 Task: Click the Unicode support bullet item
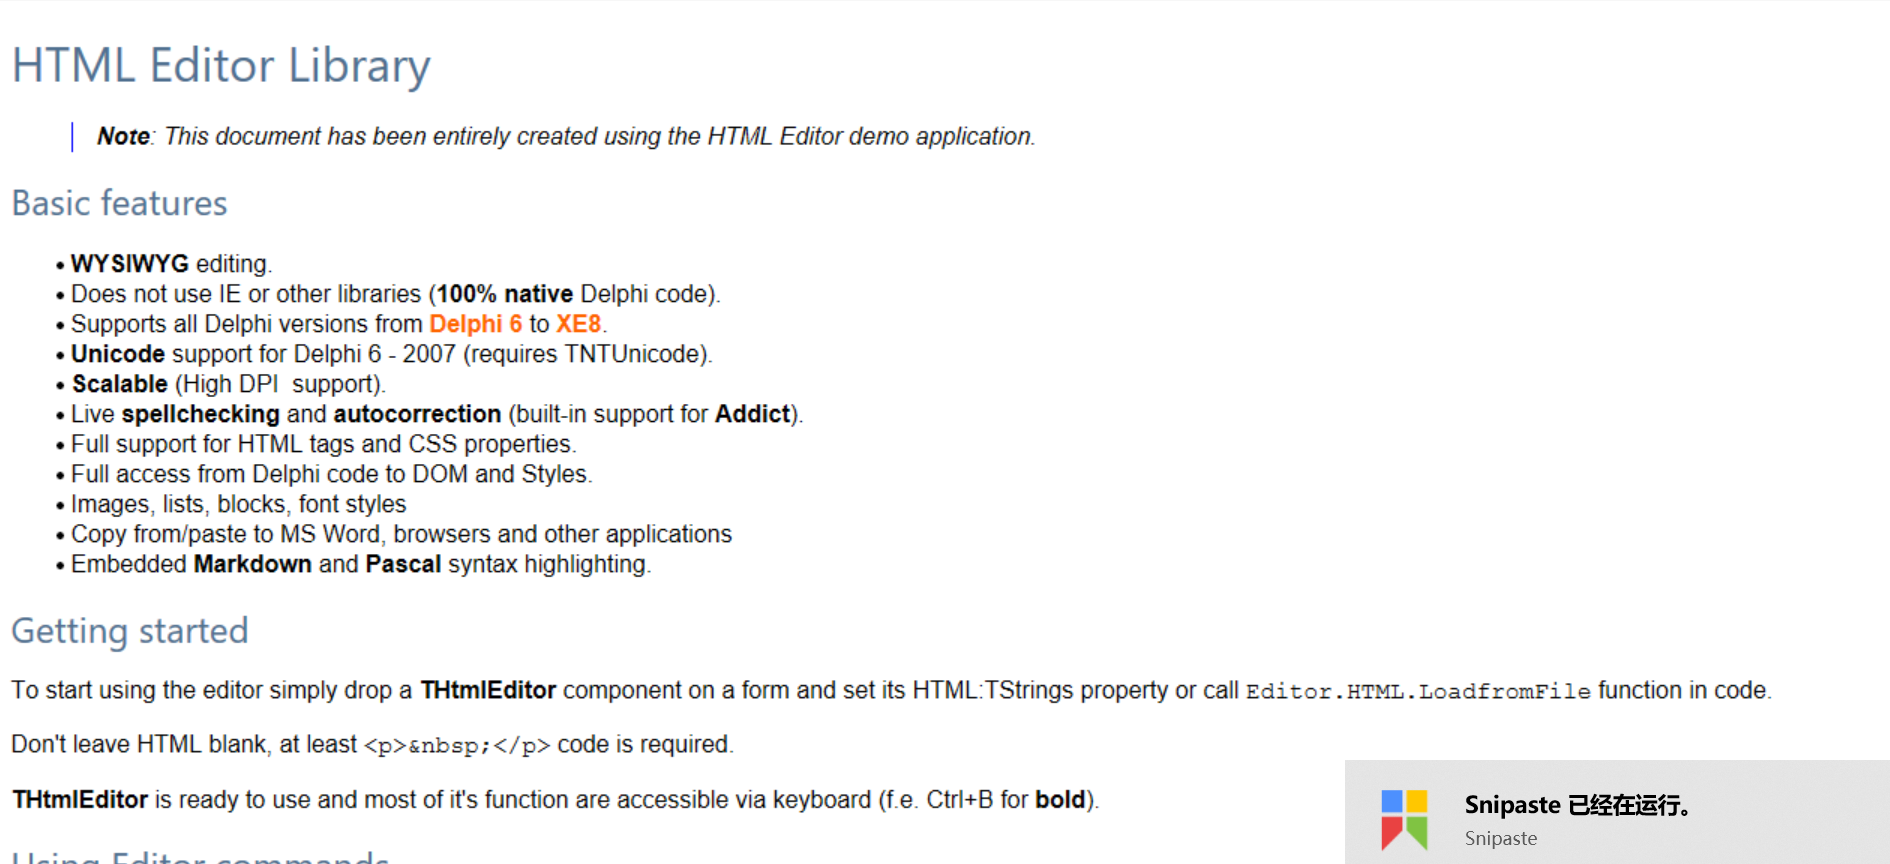[x=390, y=354]
